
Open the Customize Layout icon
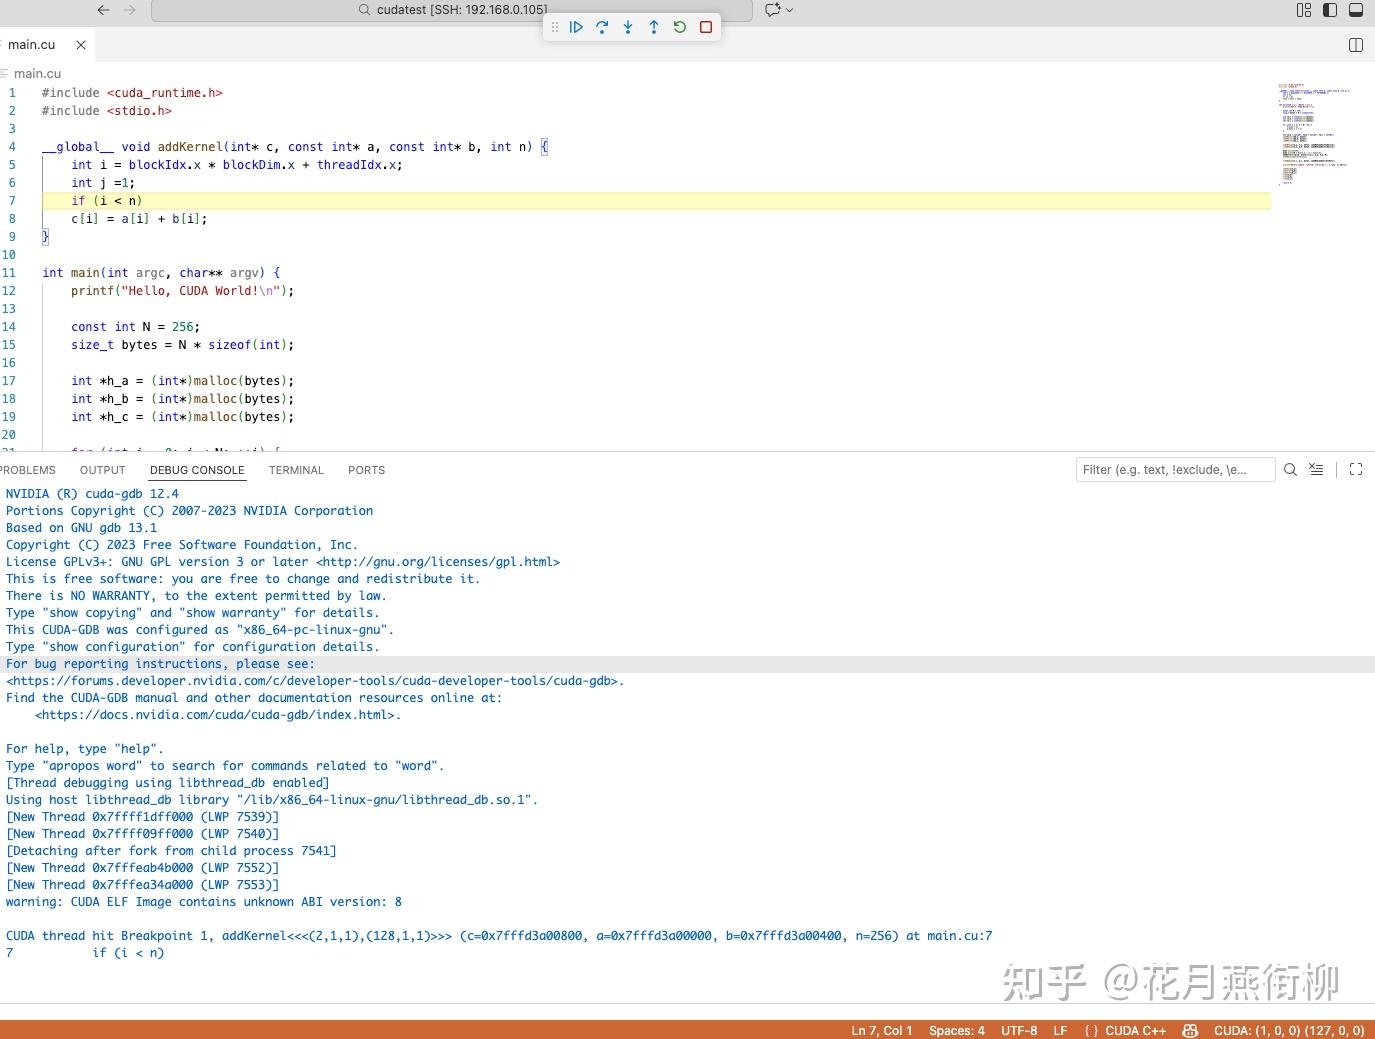click(x=1304, y=10)
